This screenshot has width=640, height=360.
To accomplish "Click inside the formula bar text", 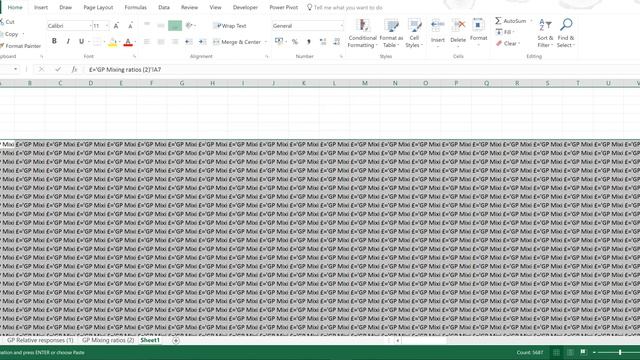I will 125,69.
